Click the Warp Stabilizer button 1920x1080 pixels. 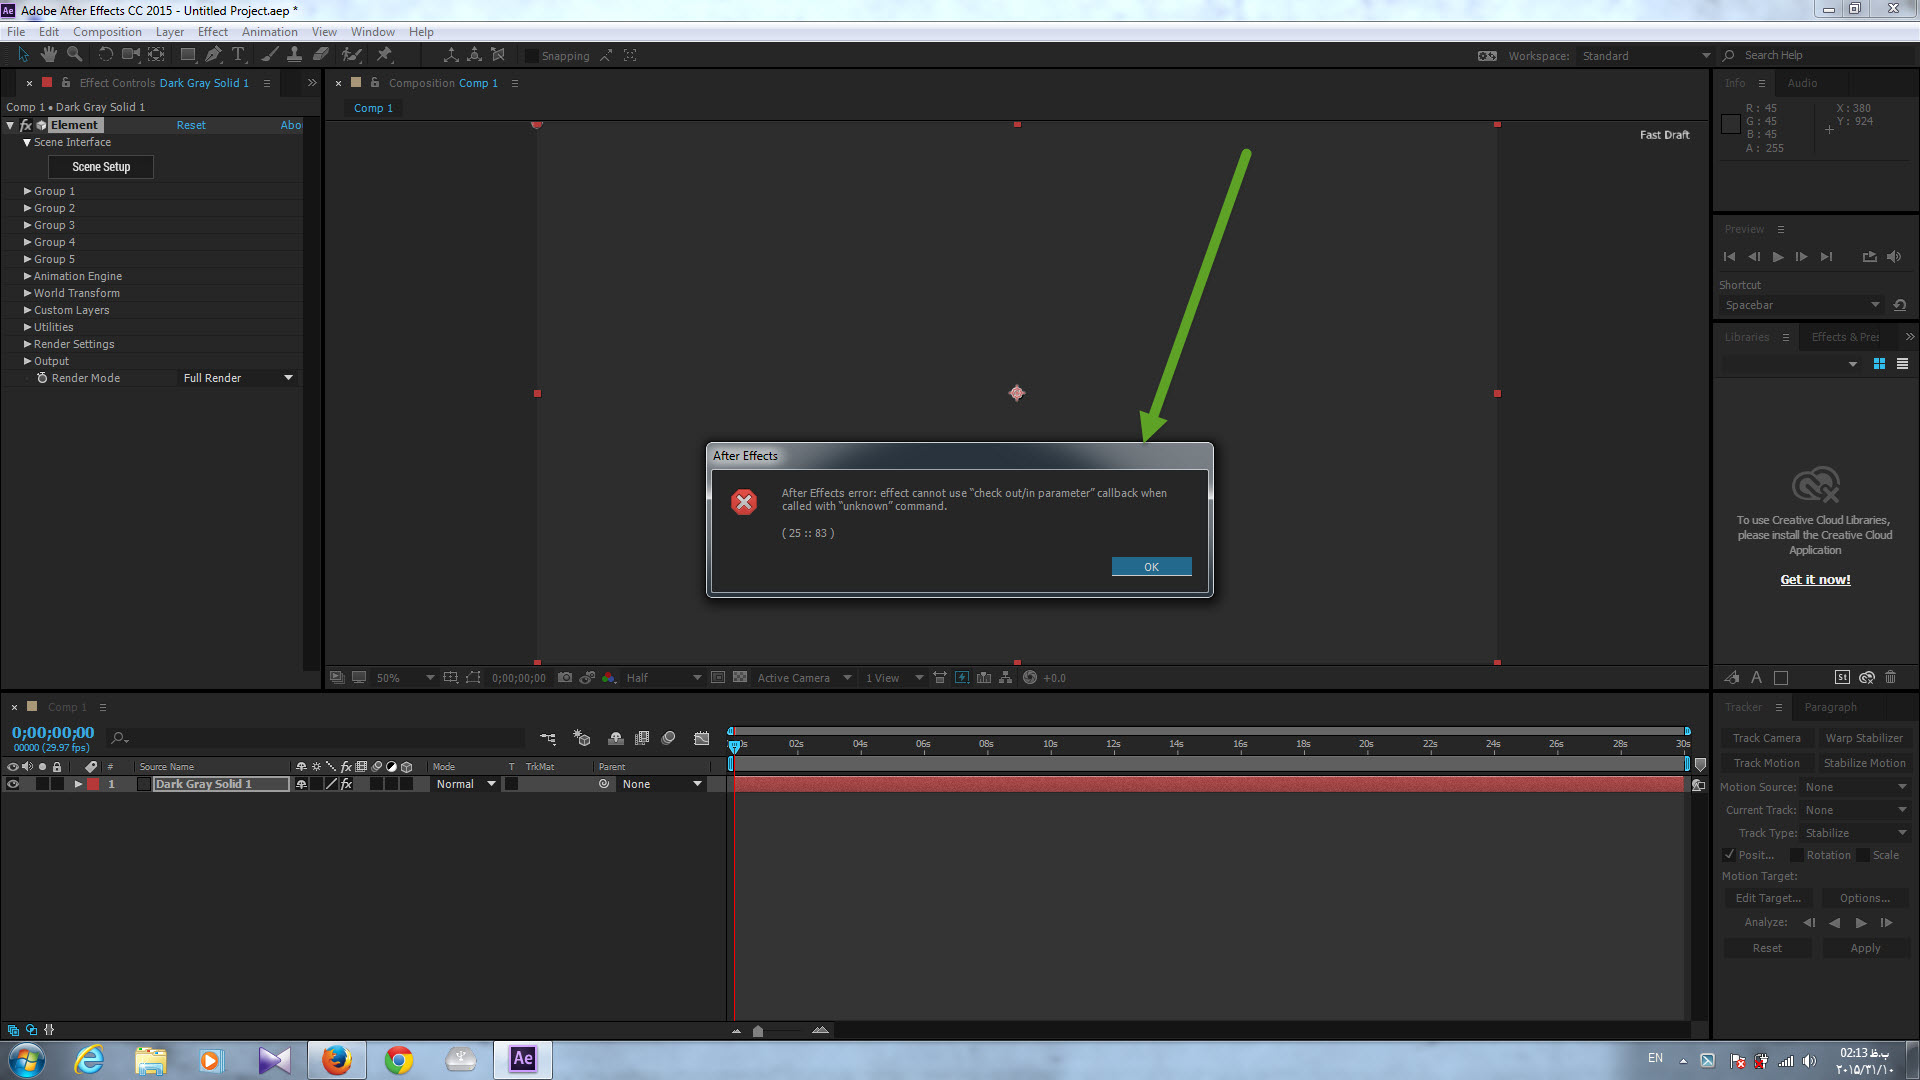click(x=1864, y=738)
